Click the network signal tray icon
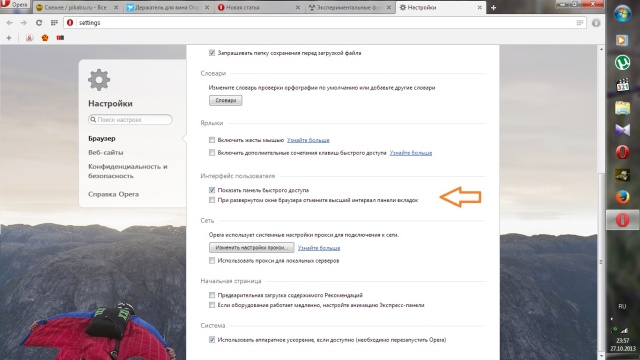The width and height of the screenshot is (640, 360). point(624,330)
